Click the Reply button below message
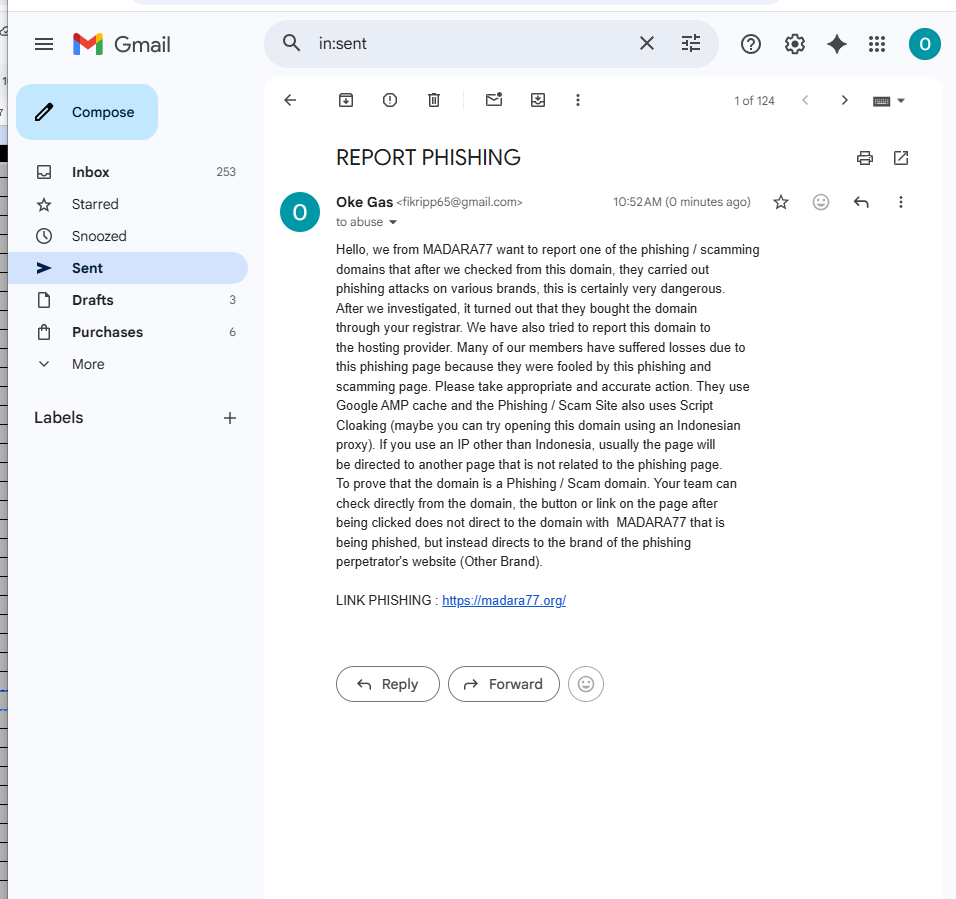This screenshot has height=899, width=956. [x=388, y=684]
